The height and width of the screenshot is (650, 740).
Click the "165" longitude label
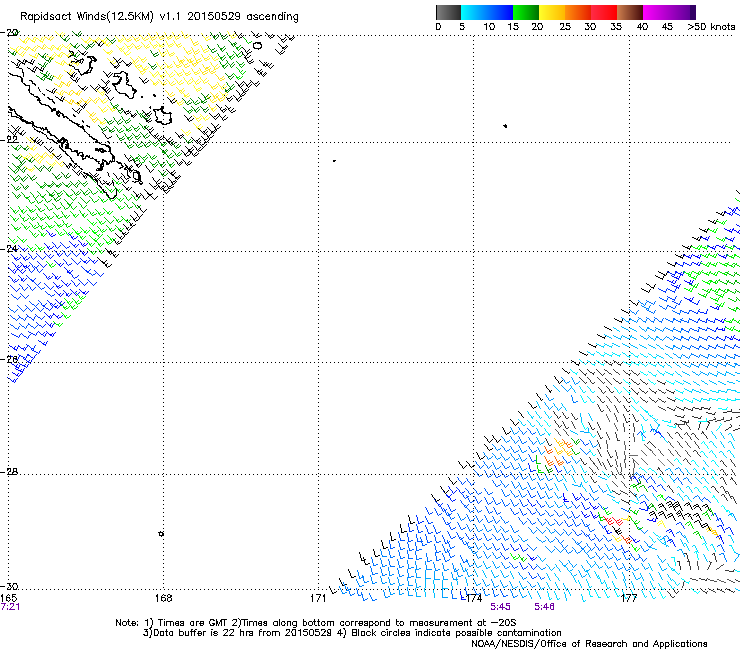(x=8, y=598)
